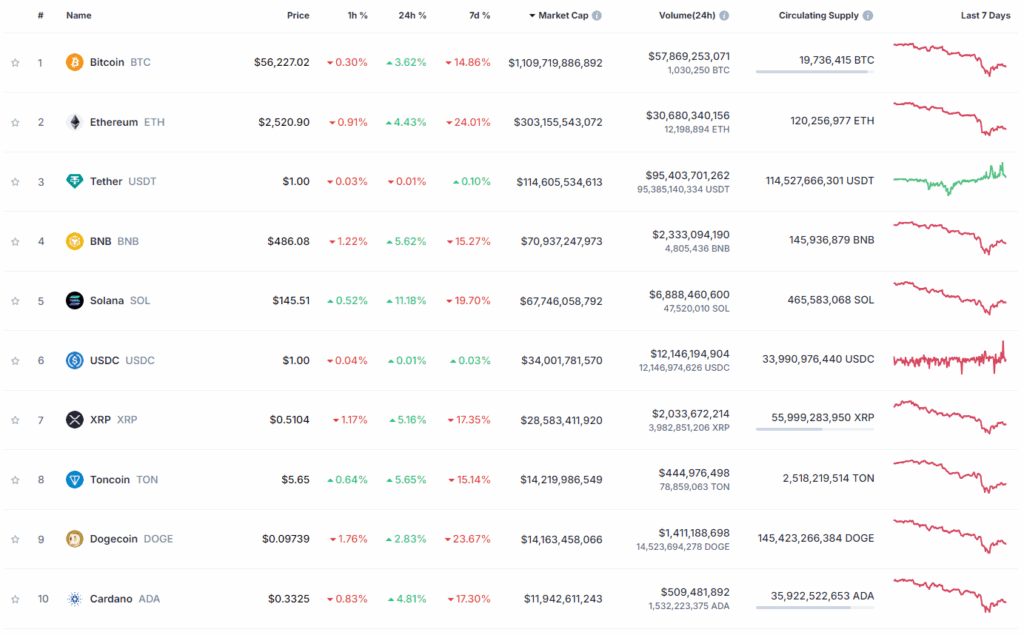
Task: Sort by the # rank column header
Action: (40, 16)
